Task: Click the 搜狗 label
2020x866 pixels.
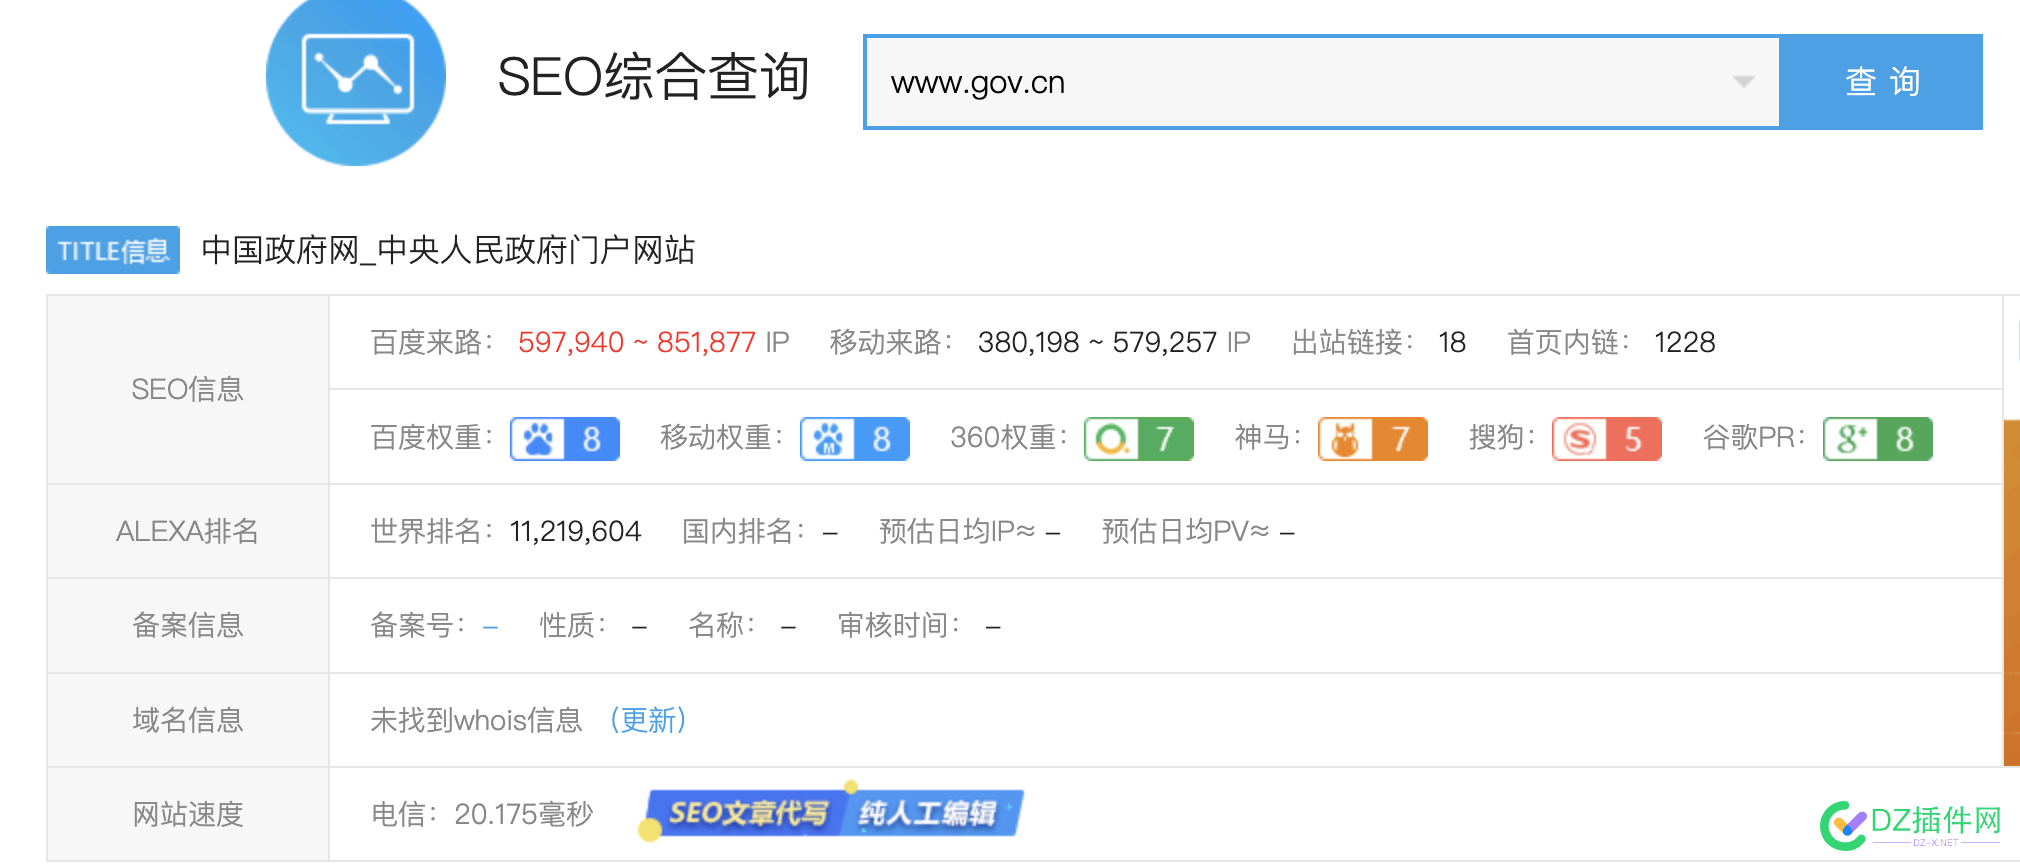Action: click(1501, 438)
